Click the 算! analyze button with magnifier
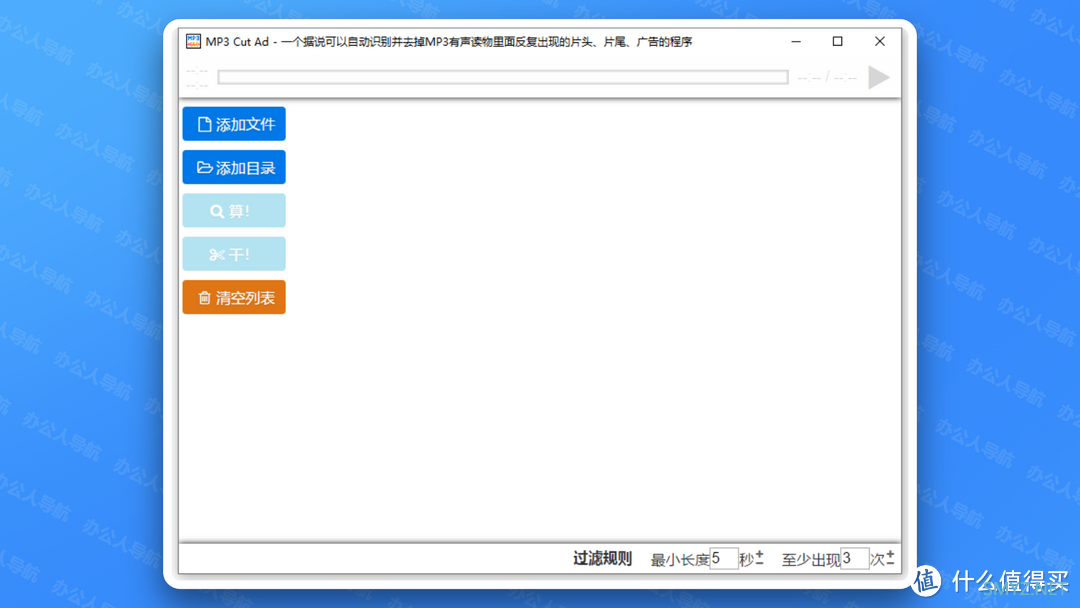This screenshot has width=1080, height=608. point(234,211)
